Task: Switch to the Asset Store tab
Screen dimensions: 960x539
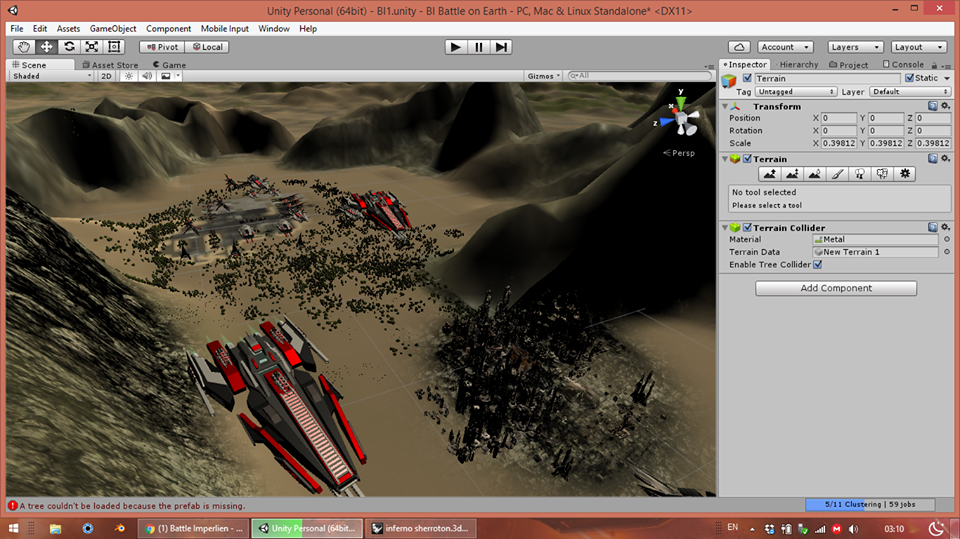Action: [110, 65]
